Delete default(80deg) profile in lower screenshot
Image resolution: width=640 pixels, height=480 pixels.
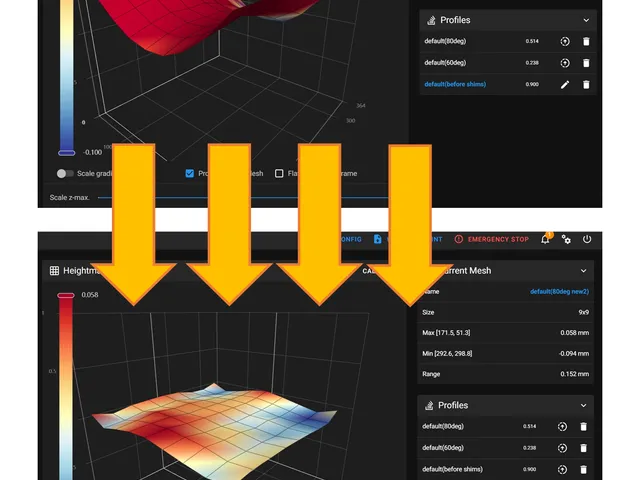(584, 427)
